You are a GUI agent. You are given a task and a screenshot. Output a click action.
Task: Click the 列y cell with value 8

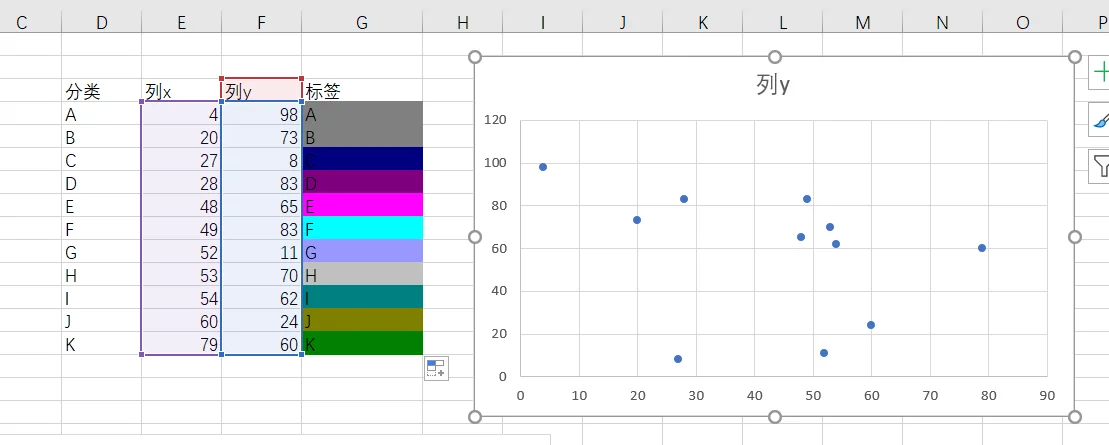(x=261, y=159)
